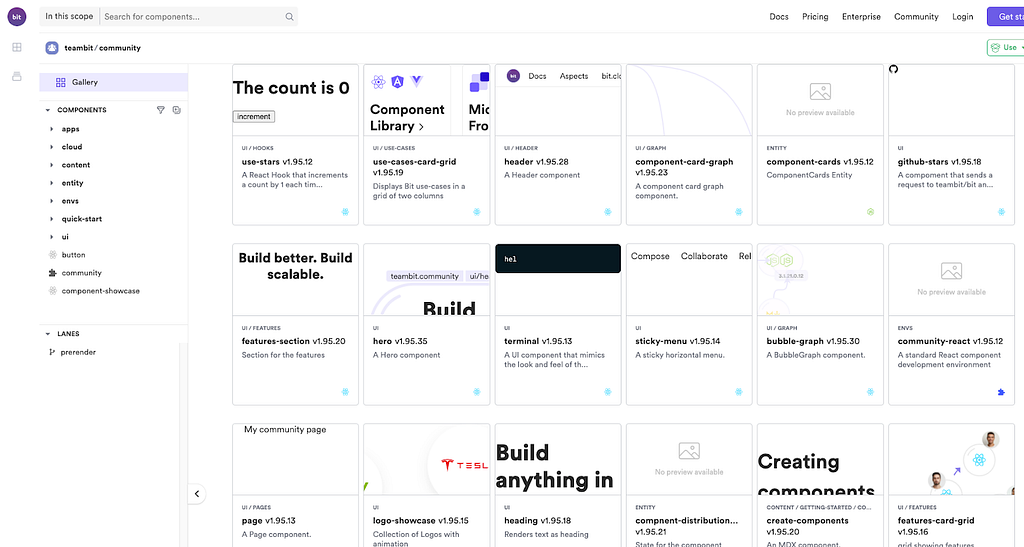Click React env icon on sticky-menu card
This screenshot has height=547, width=1024.
(739, 392)
